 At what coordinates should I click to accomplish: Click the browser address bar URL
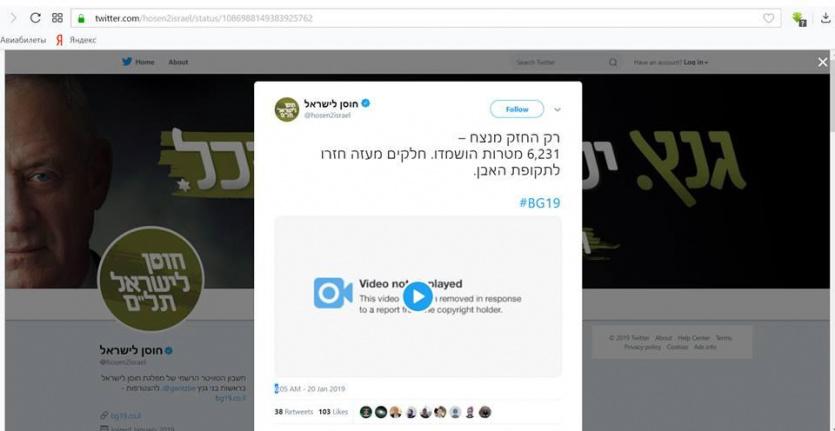pos(204,19)
